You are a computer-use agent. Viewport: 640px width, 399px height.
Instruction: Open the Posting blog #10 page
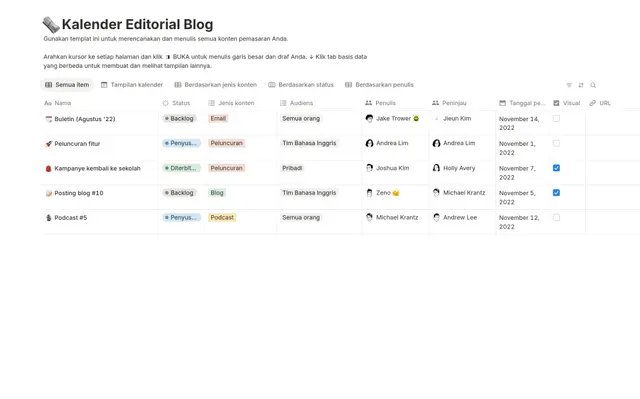[79, 193]
